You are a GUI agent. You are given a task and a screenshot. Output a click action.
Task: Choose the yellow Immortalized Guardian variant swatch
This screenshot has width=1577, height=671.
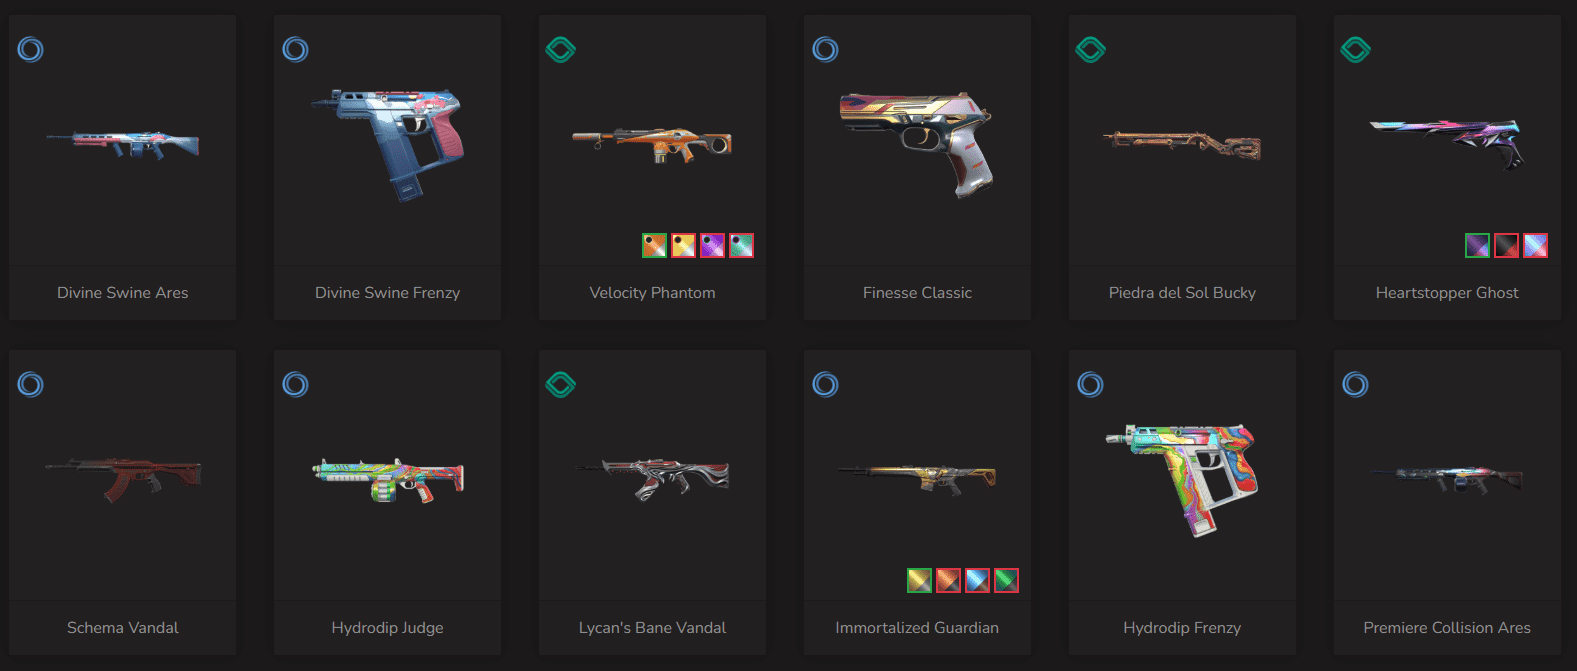(920, 580)
